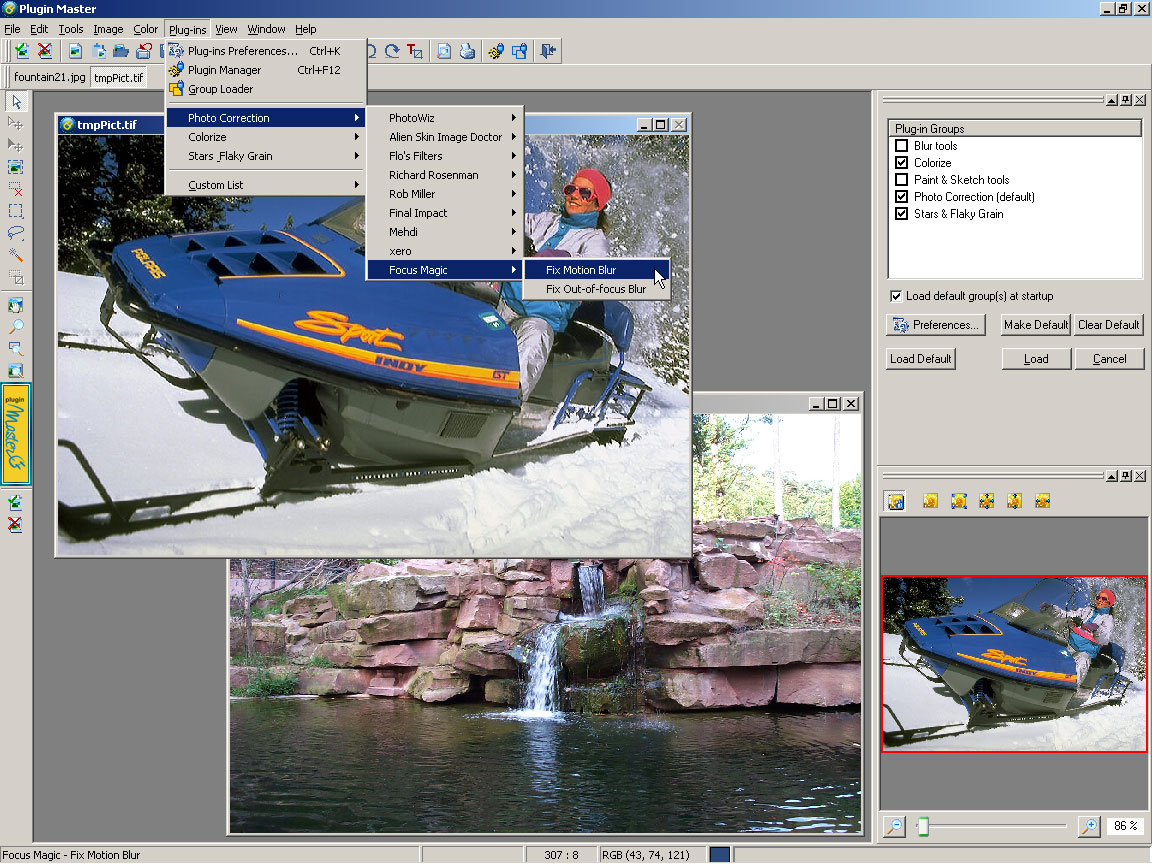Viewport: 1152px width, 864px height.
Task: Open the Final Impact submenu
Action: click(x=444, y=213)
